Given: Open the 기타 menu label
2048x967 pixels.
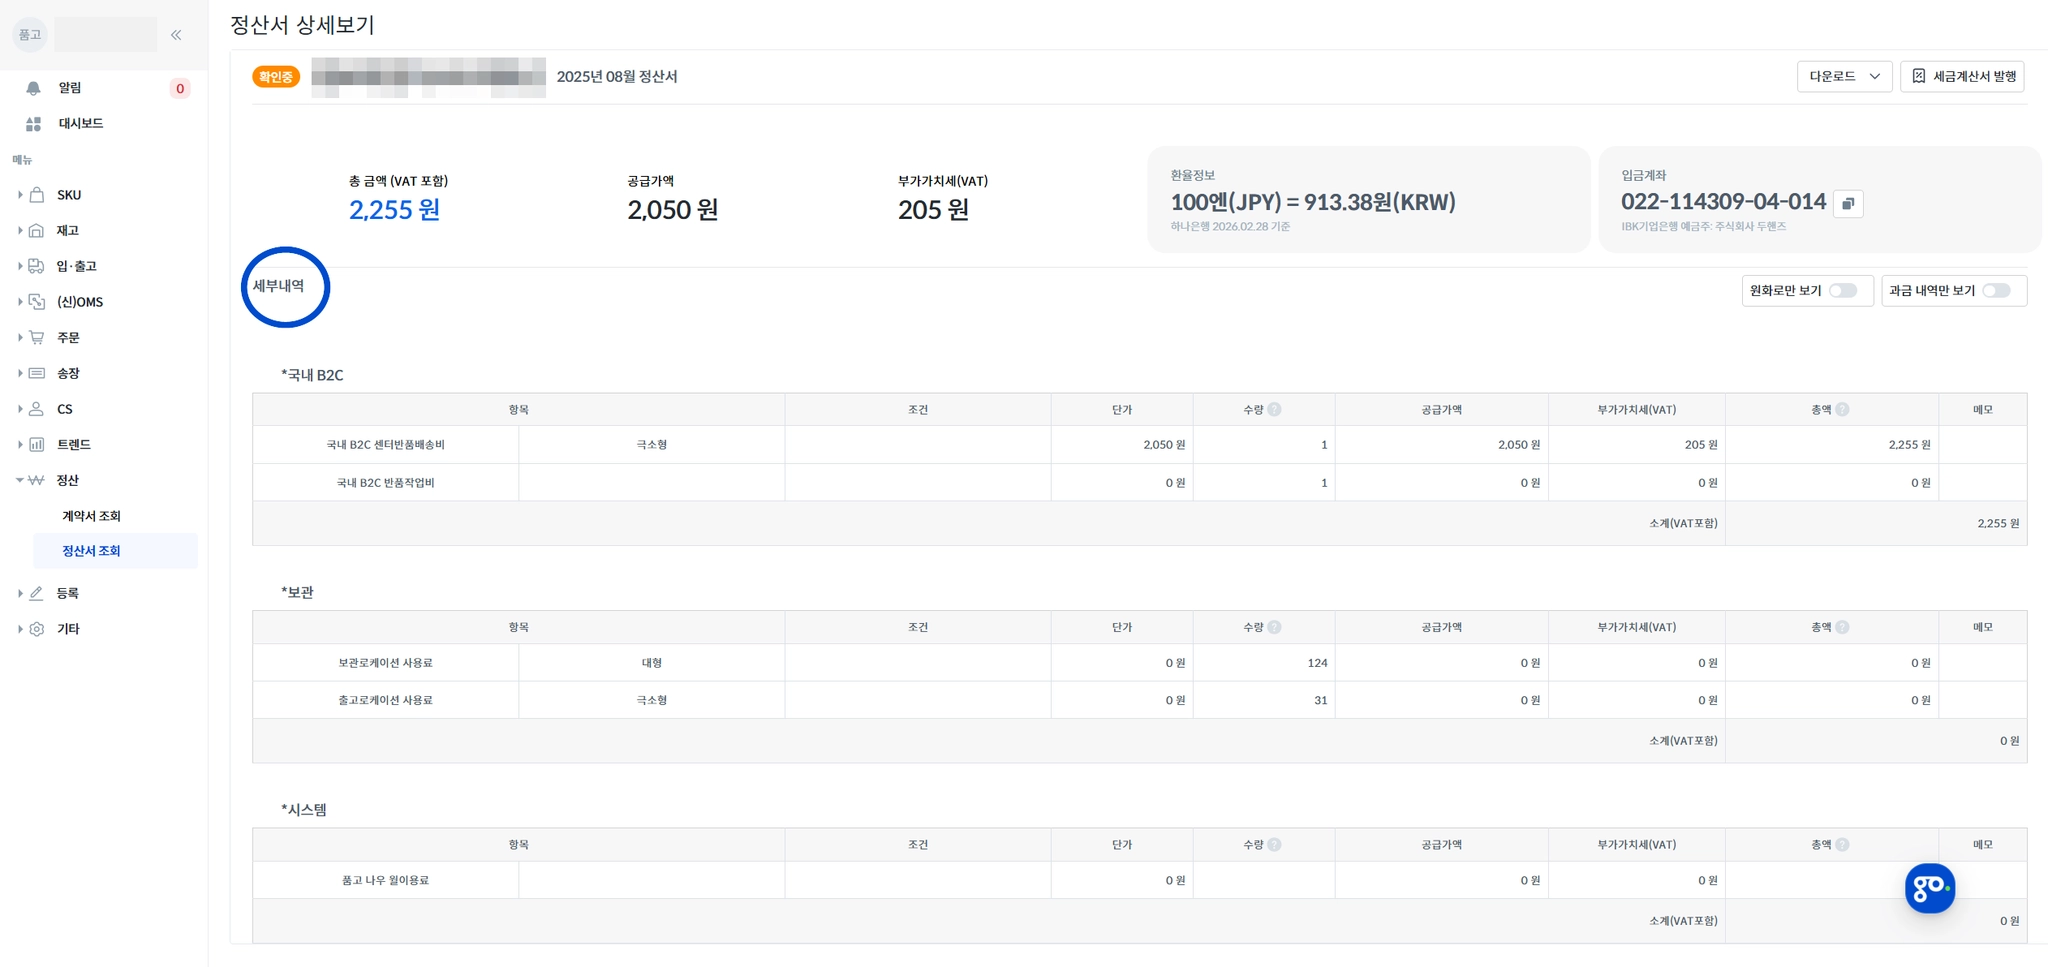Looking at the screenshot, I should pyautogui.click(x=68, y=629).
